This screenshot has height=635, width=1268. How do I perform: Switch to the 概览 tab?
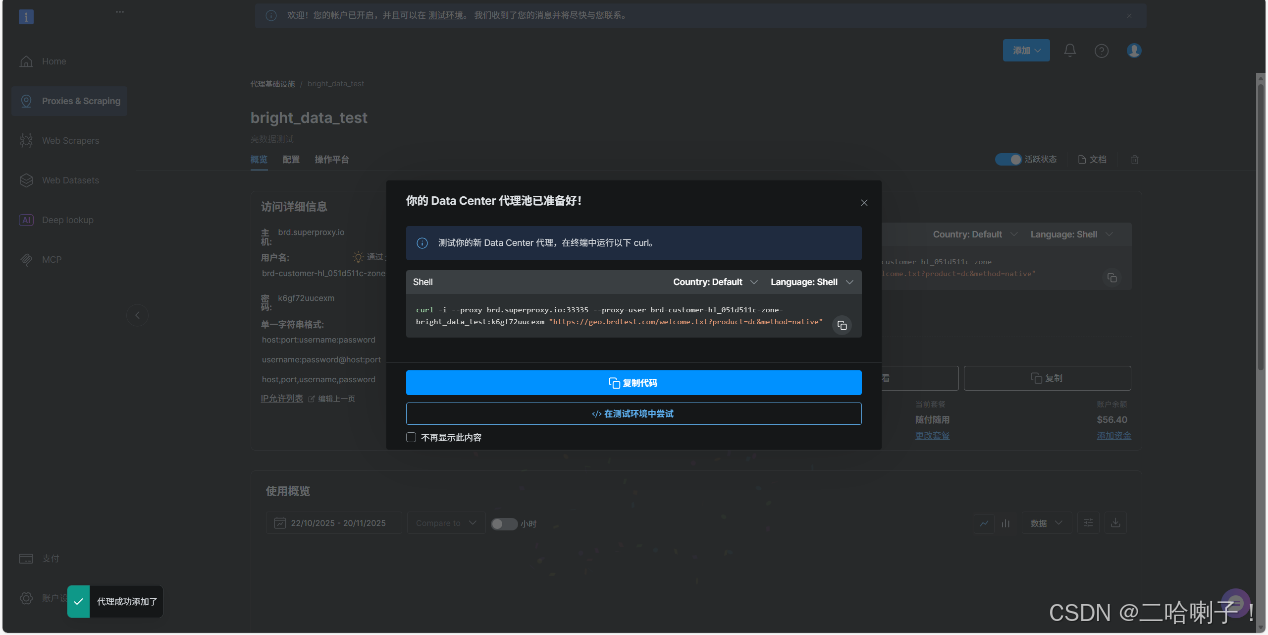click(x=259, y=159)
